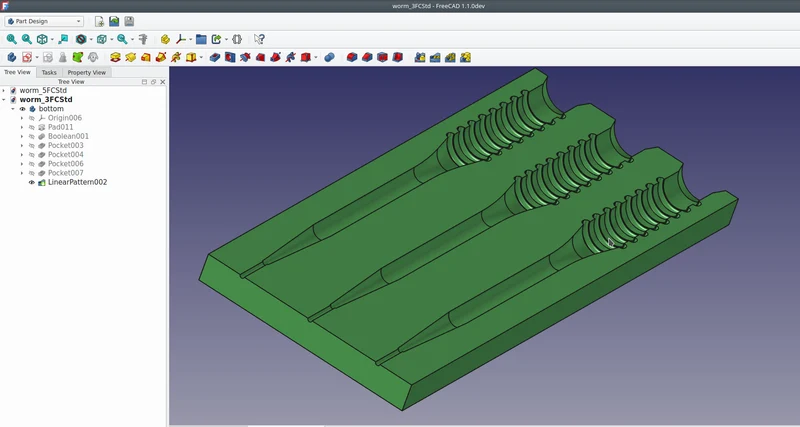Click the VarSet braces icon

[237, 39]
